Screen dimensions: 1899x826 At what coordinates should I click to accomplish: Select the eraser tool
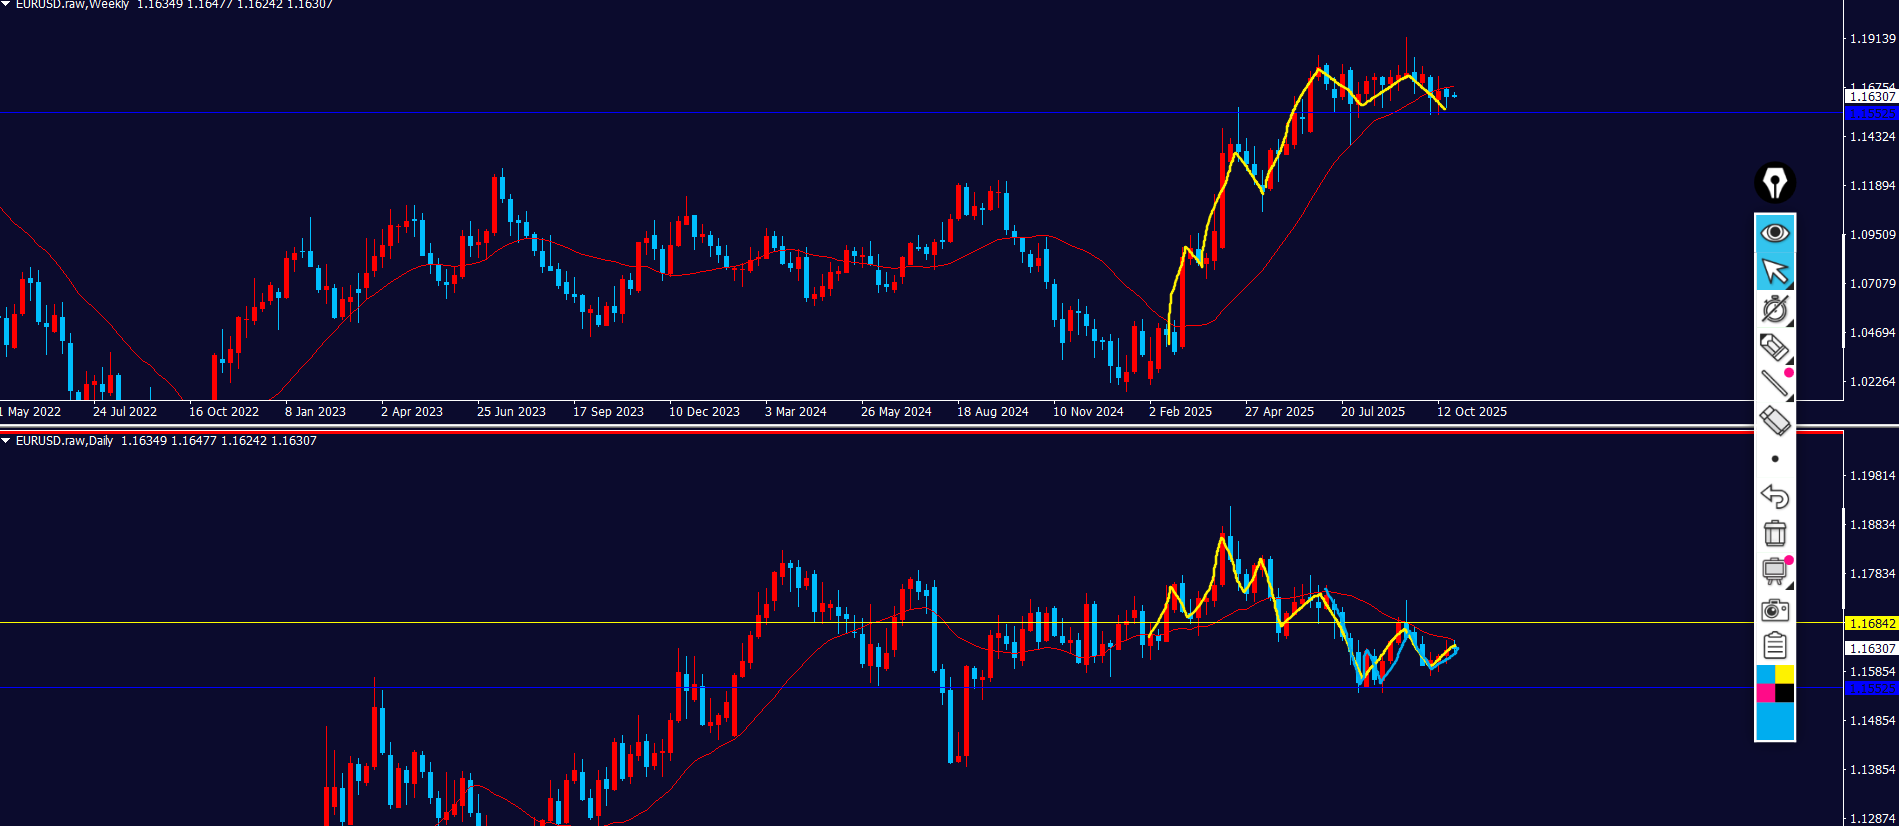point(1774,421)
